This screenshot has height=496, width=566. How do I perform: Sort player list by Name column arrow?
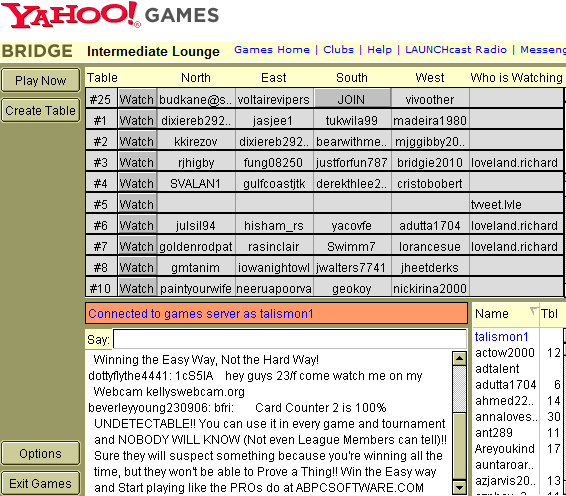[x=534, y=311]
